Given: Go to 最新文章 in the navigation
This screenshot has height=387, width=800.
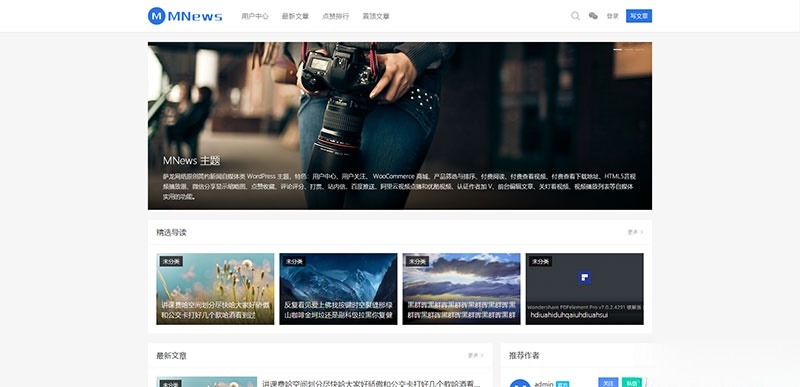Looking at the screenshot, I should [x=295, y=16].
